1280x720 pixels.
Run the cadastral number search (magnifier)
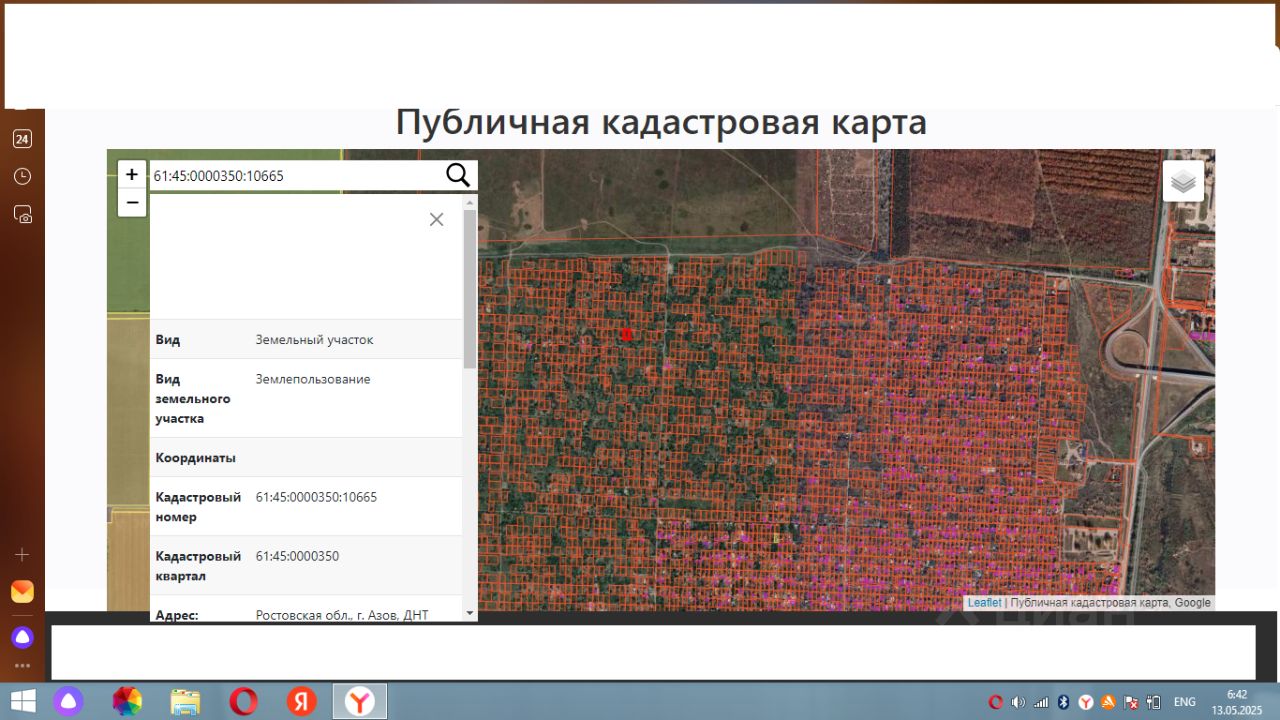coord(458,175)
